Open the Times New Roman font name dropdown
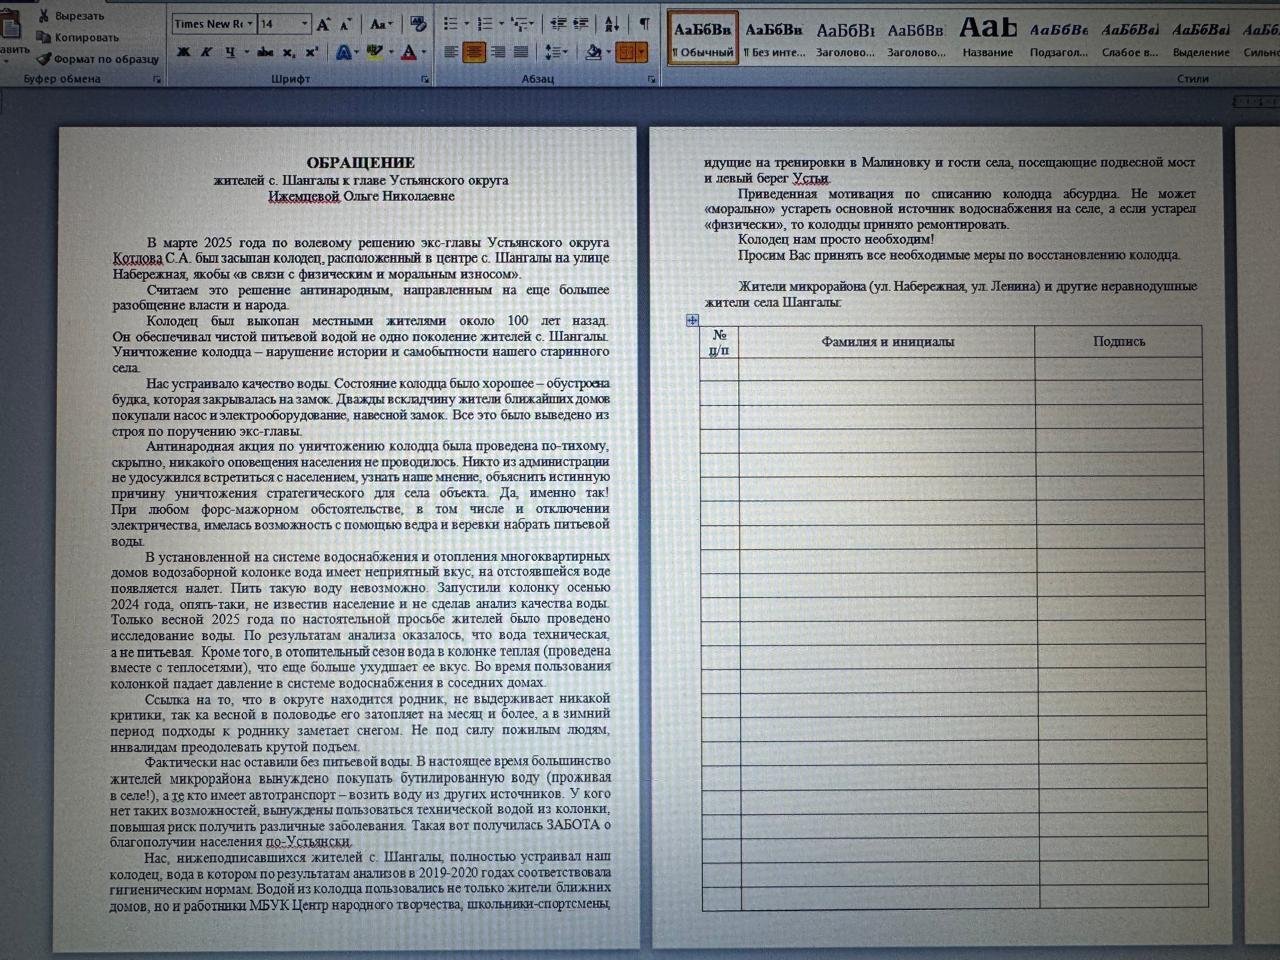The height and width of the screenshot is (960, 1280). [249, 24]
